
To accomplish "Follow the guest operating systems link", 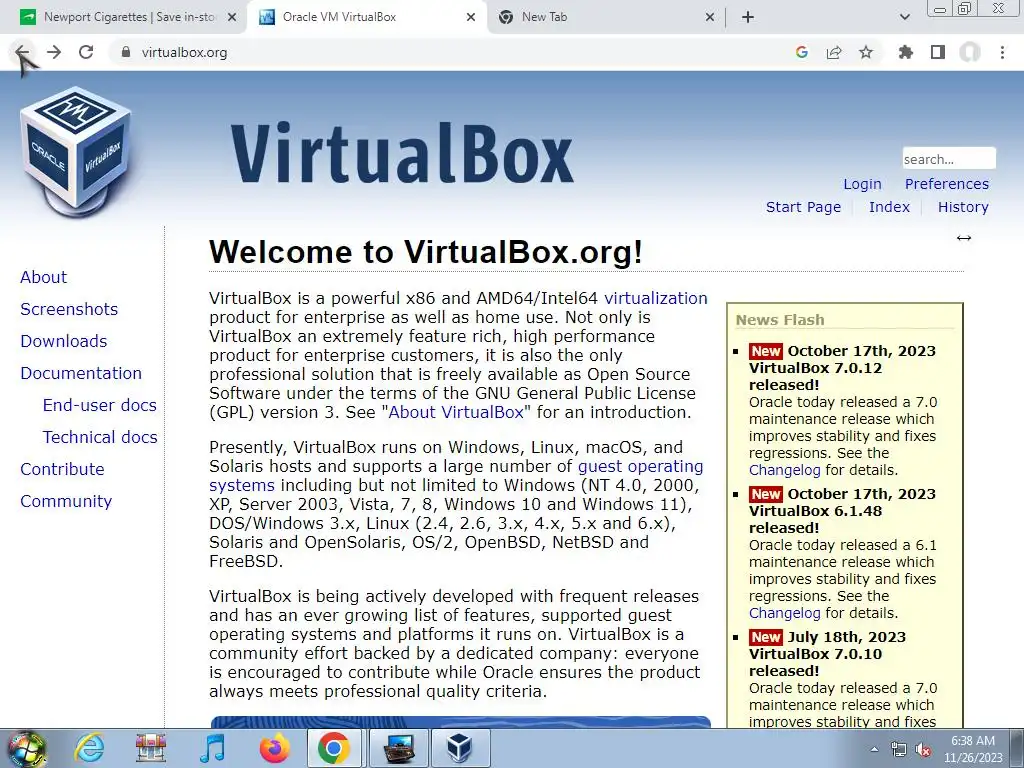I will coord(641,467).
